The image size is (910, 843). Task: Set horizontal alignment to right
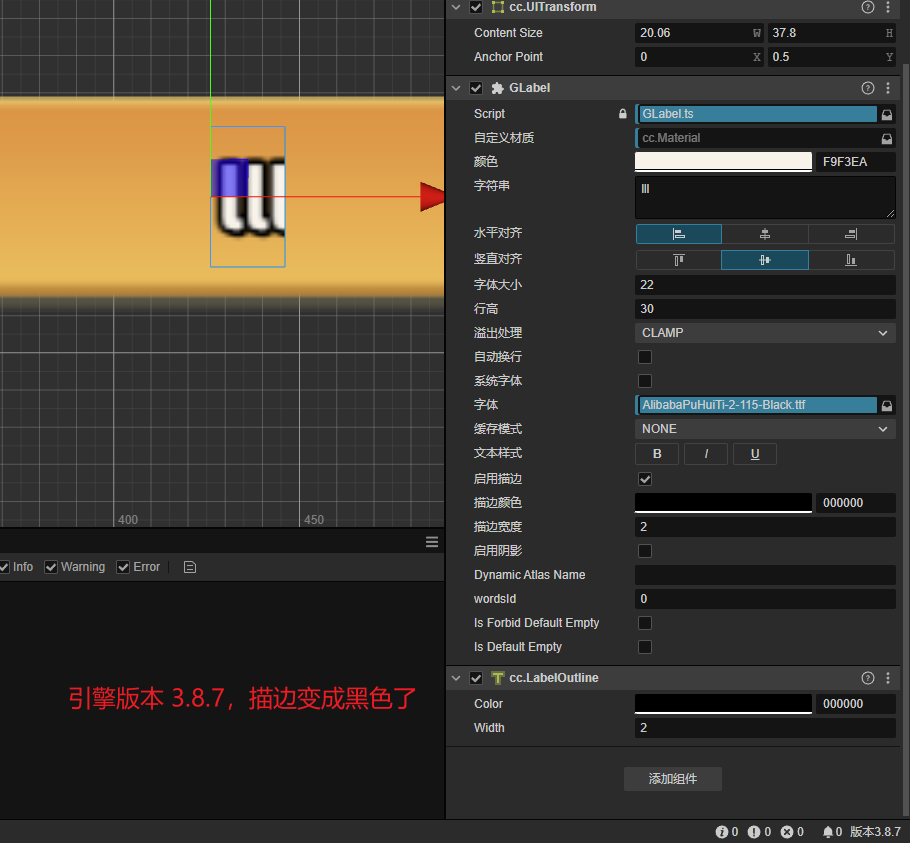point(851,234)
